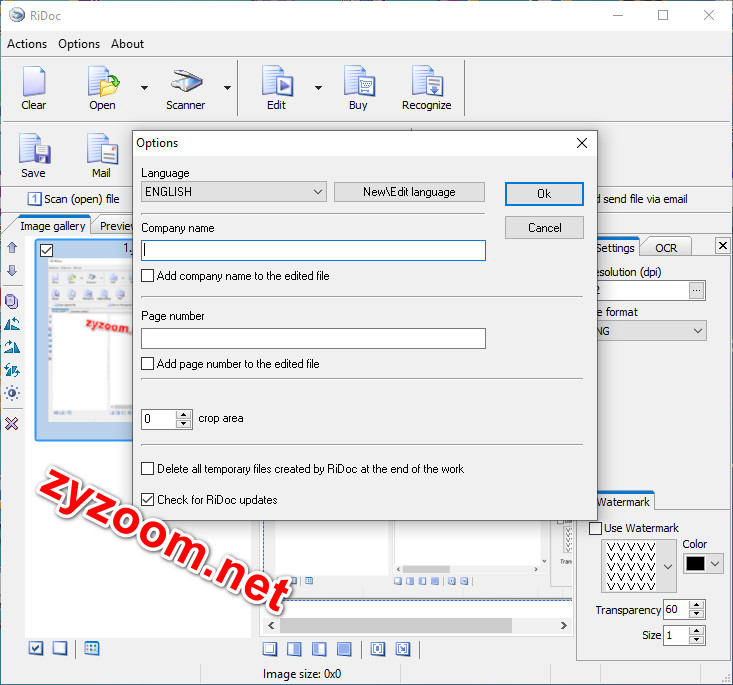Enable Add page number to the edited file

(148, 364)
